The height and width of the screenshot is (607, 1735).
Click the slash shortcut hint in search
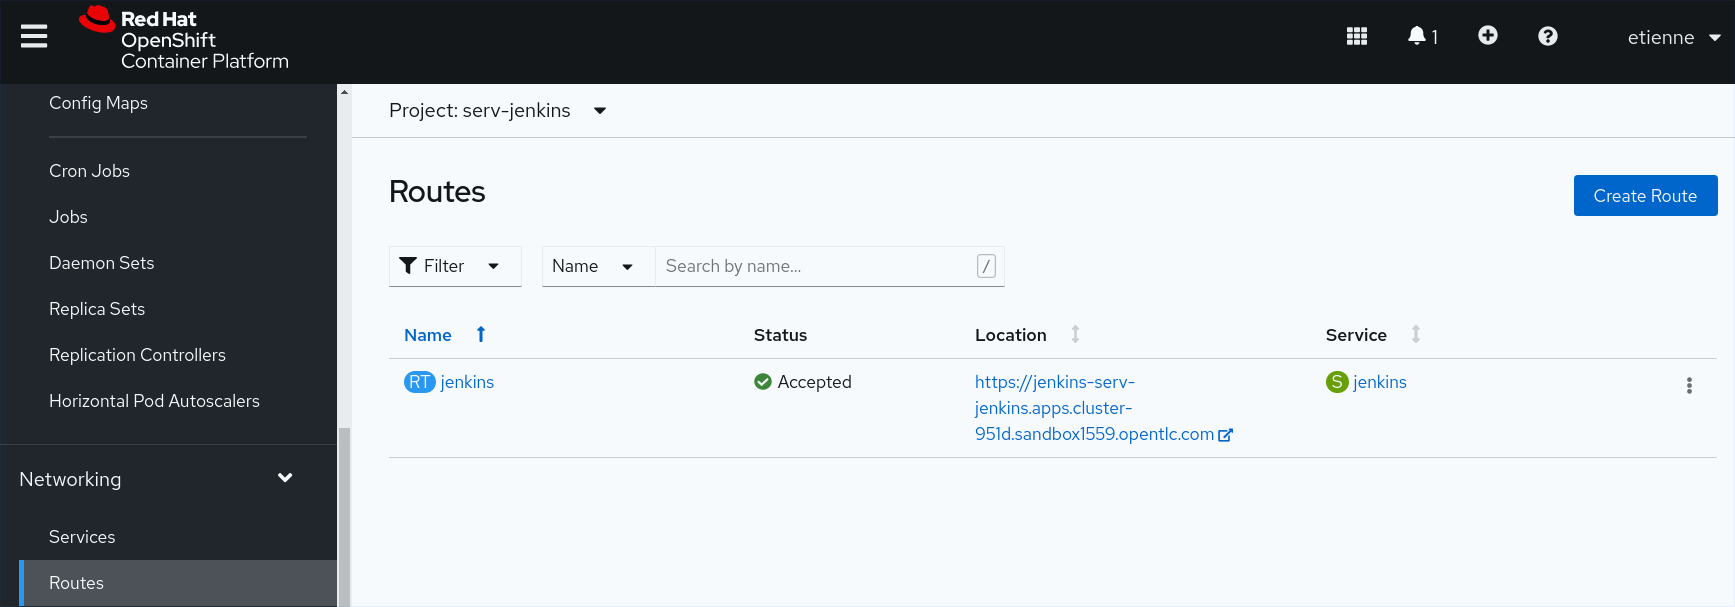tap(986, 266)
